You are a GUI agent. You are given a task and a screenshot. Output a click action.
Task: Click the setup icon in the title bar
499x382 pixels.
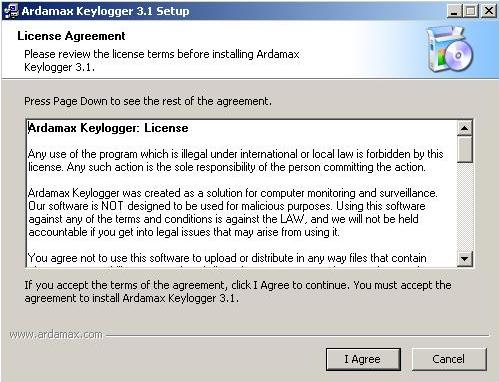11,11
